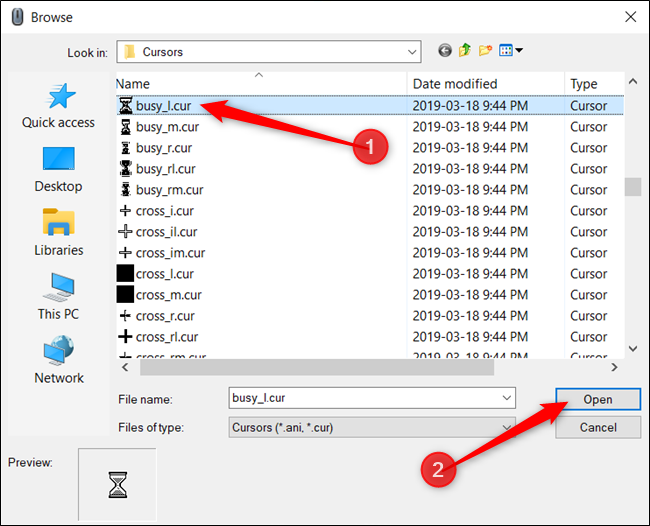Select This PC in the sidebar
650x526 pixels.
(59, 296)
